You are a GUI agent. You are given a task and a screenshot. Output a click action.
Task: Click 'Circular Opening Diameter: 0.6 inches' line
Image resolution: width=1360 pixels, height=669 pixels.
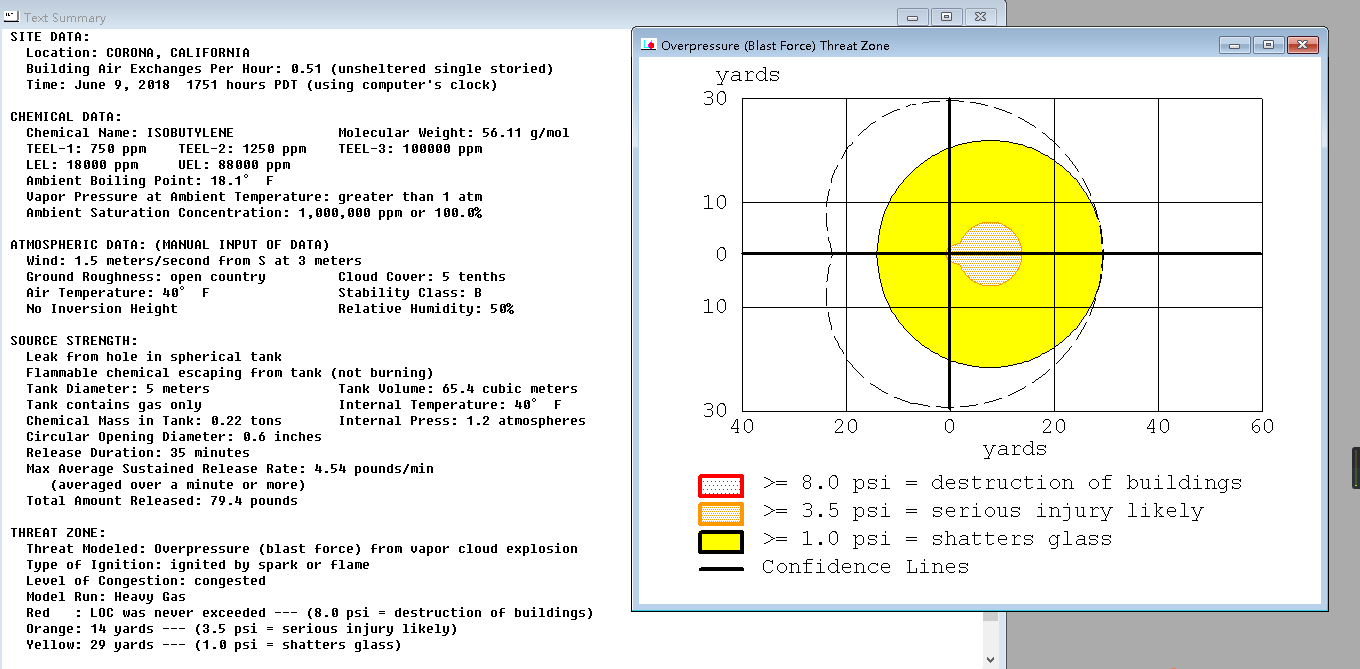[174, 437]
